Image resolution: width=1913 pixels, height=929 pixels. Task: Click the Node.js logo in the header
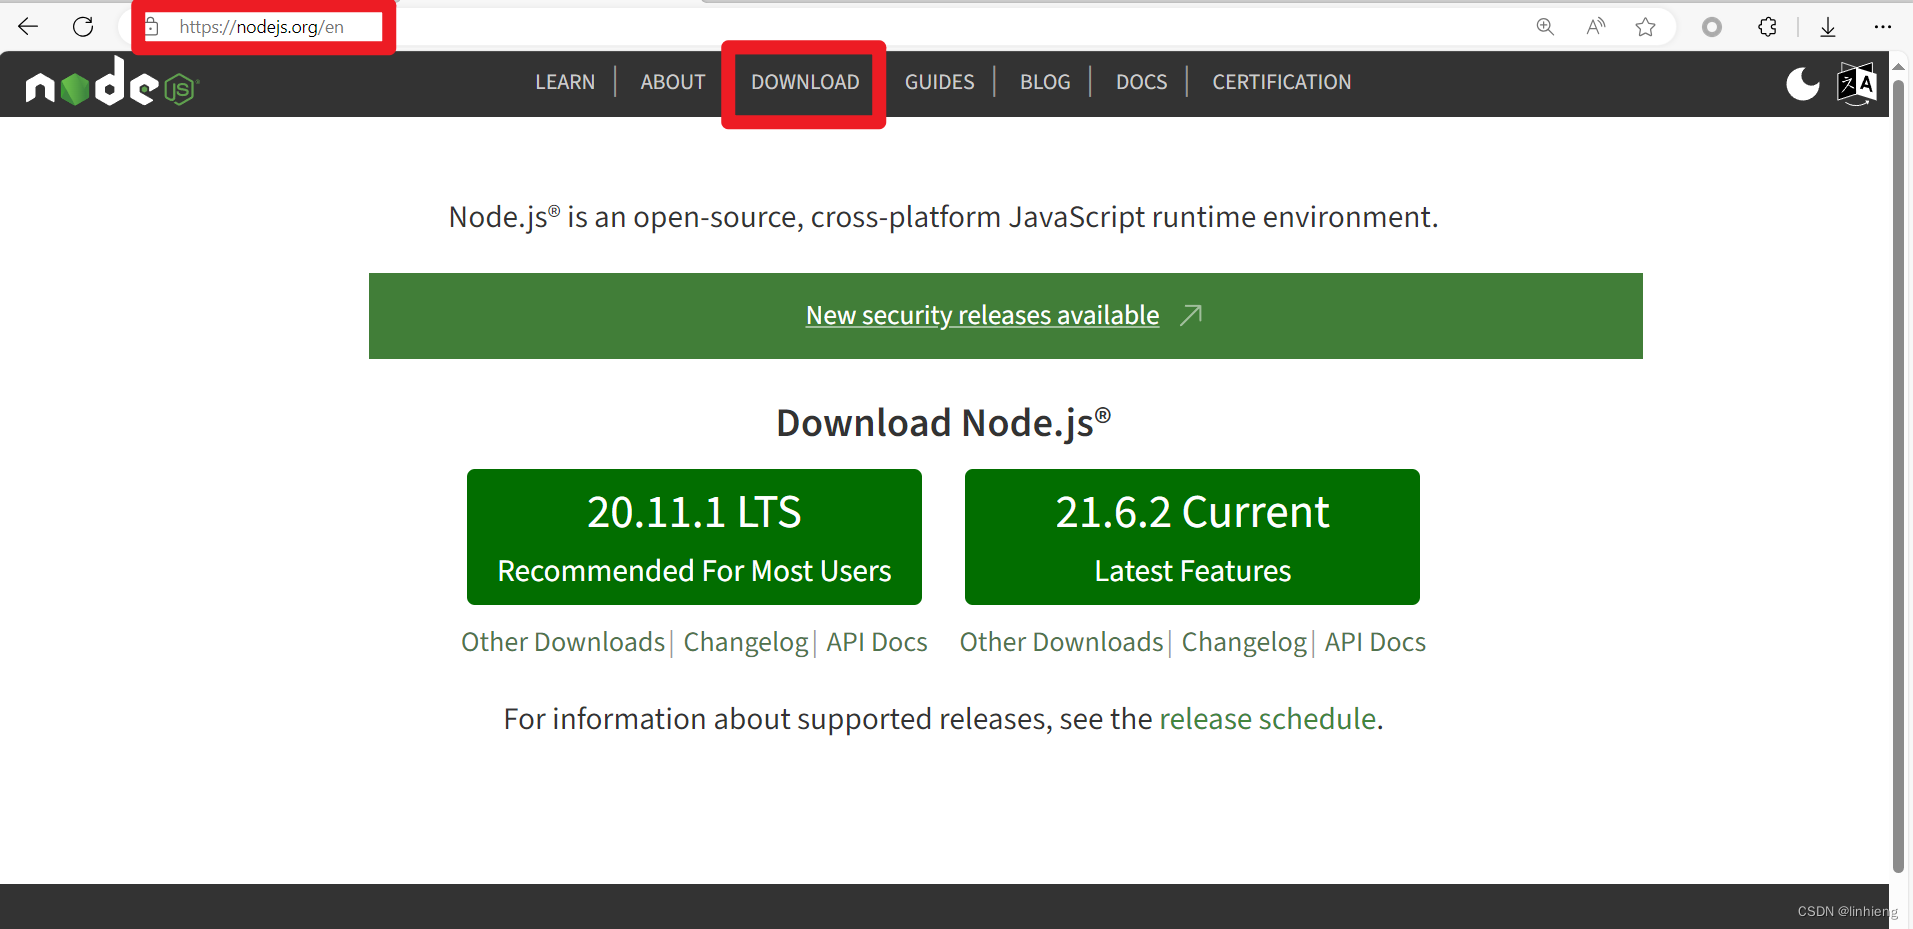coord(112,83)
